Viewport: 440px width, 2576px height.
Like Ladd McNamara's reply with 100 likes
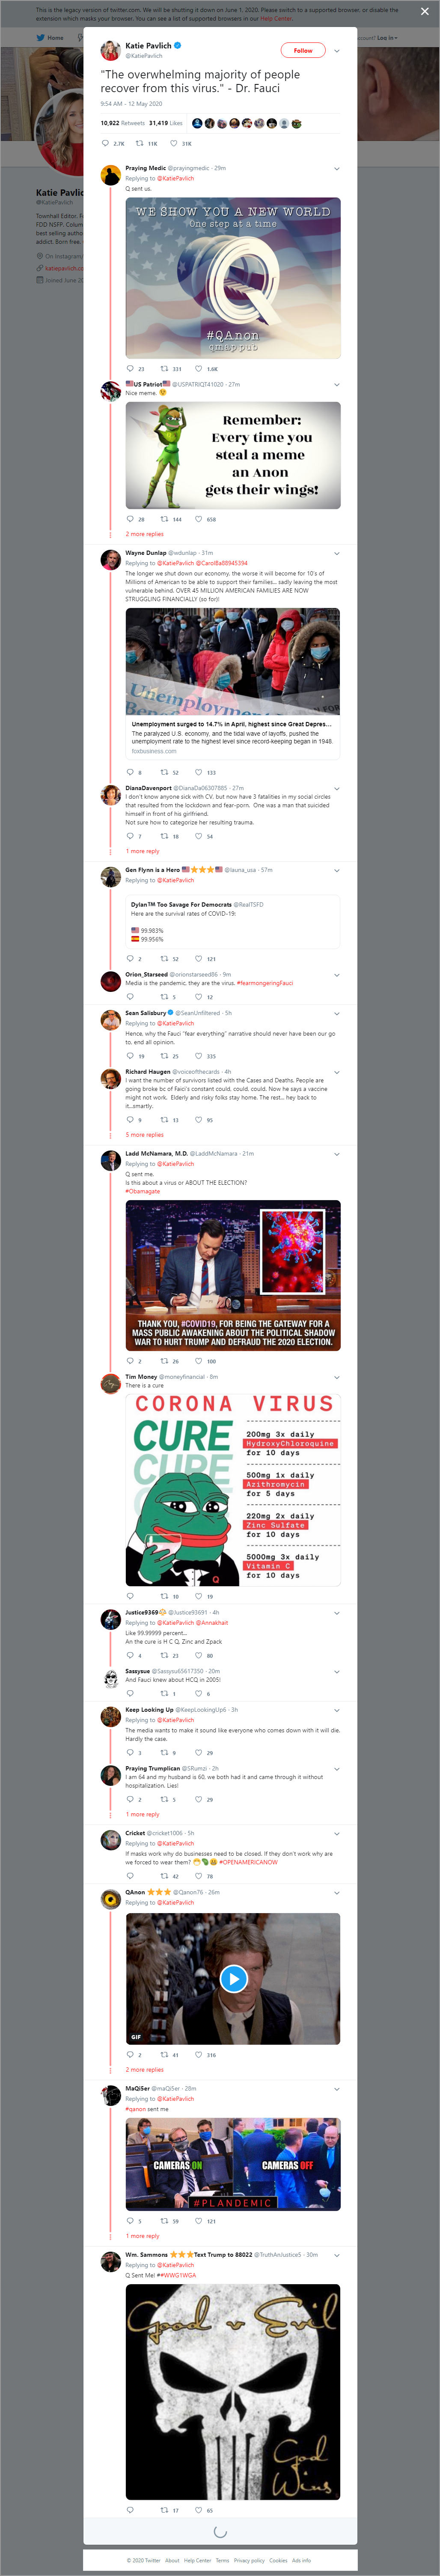[198, 1361]
